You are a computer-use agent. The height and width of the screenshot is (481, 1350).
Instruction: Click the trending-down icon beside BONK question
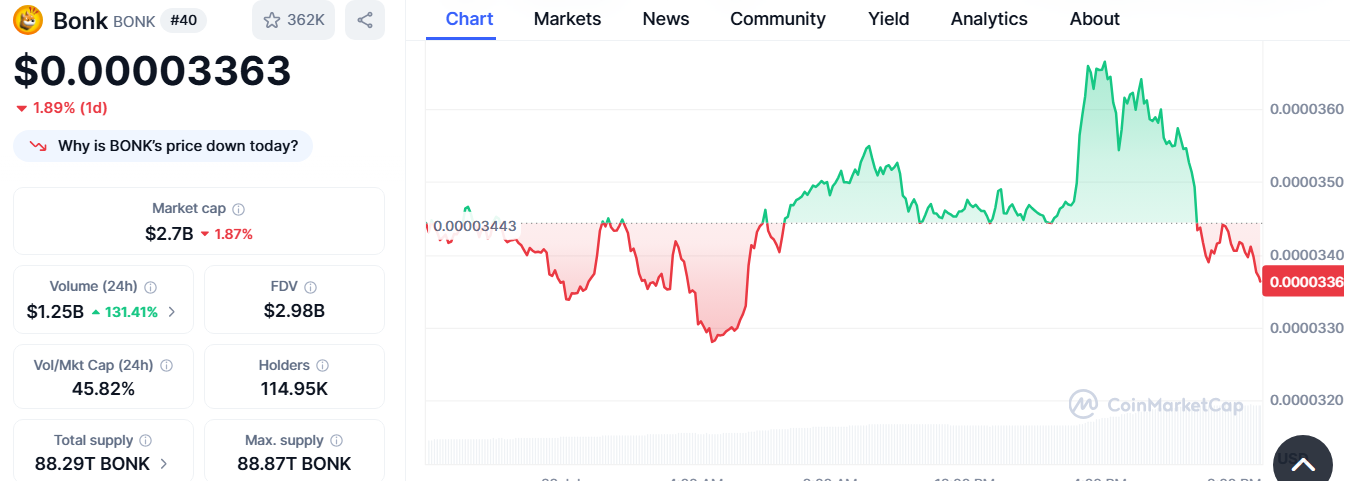[39, 146]
